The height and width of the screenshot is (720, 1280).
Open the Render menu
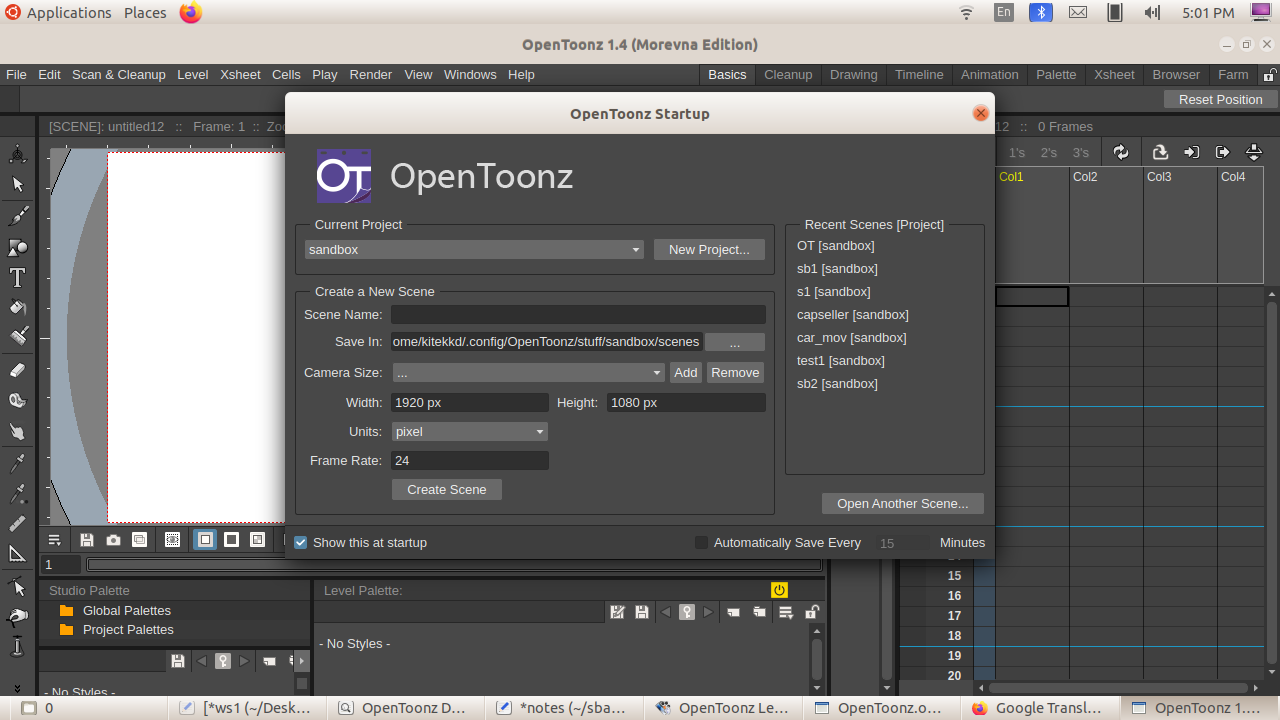pos(370,74)
